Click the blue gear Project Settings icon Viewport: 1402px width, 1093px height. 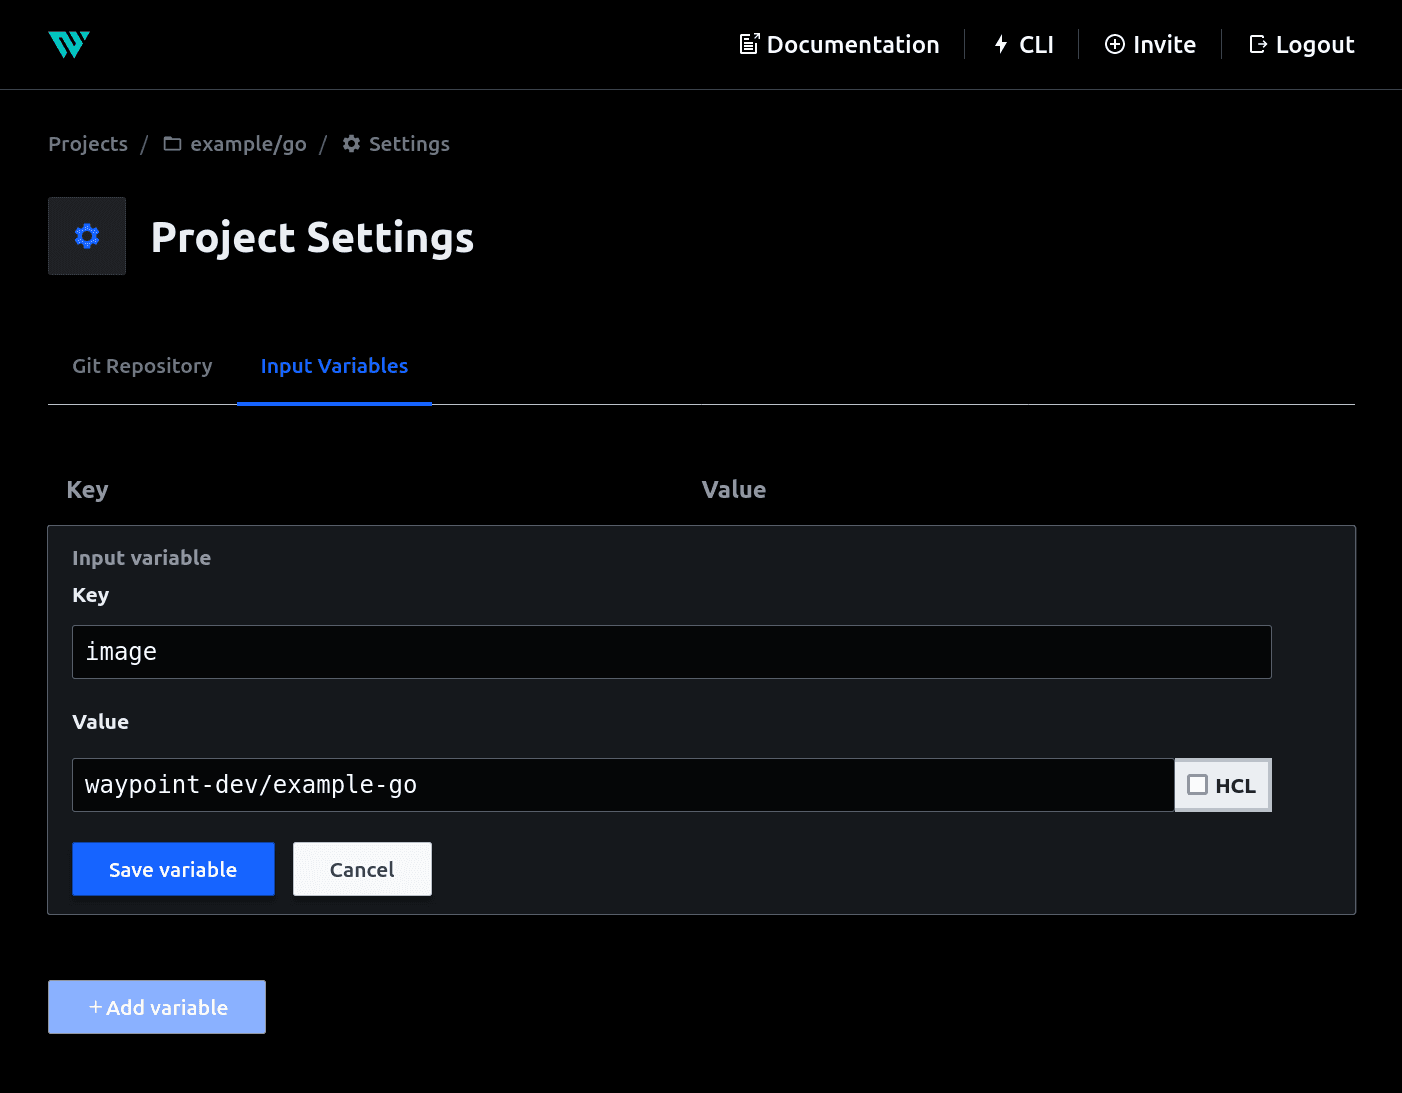[x=87, y=236]
